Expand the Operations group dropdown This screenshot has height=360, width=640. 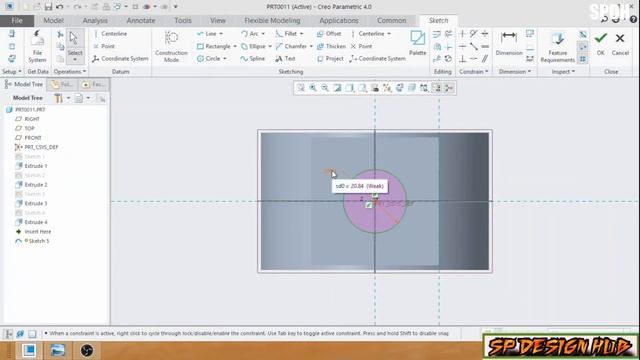point(70,71)
